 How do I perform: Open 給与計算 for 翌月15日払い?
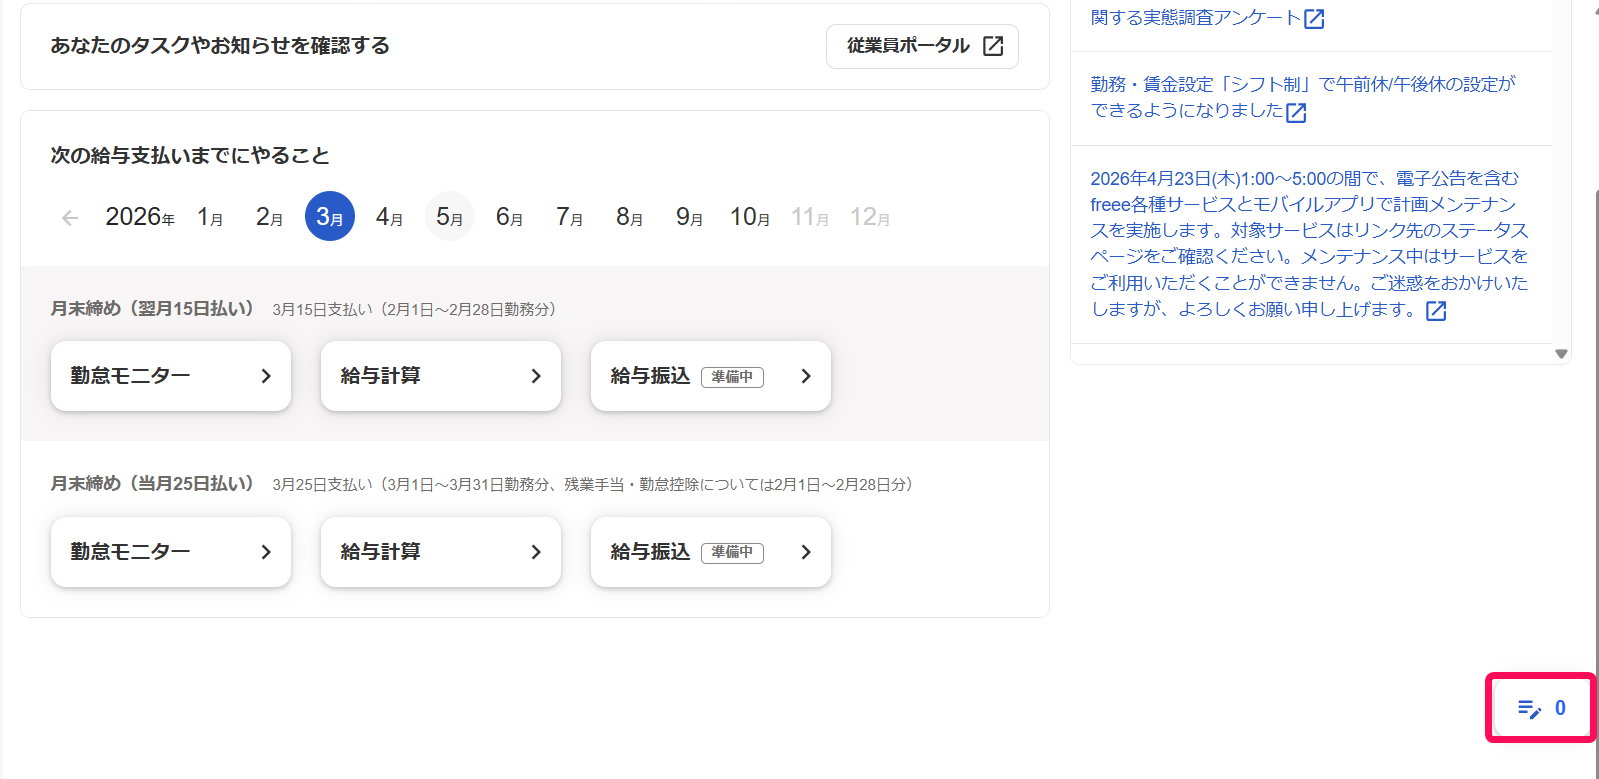pos(441,376)
